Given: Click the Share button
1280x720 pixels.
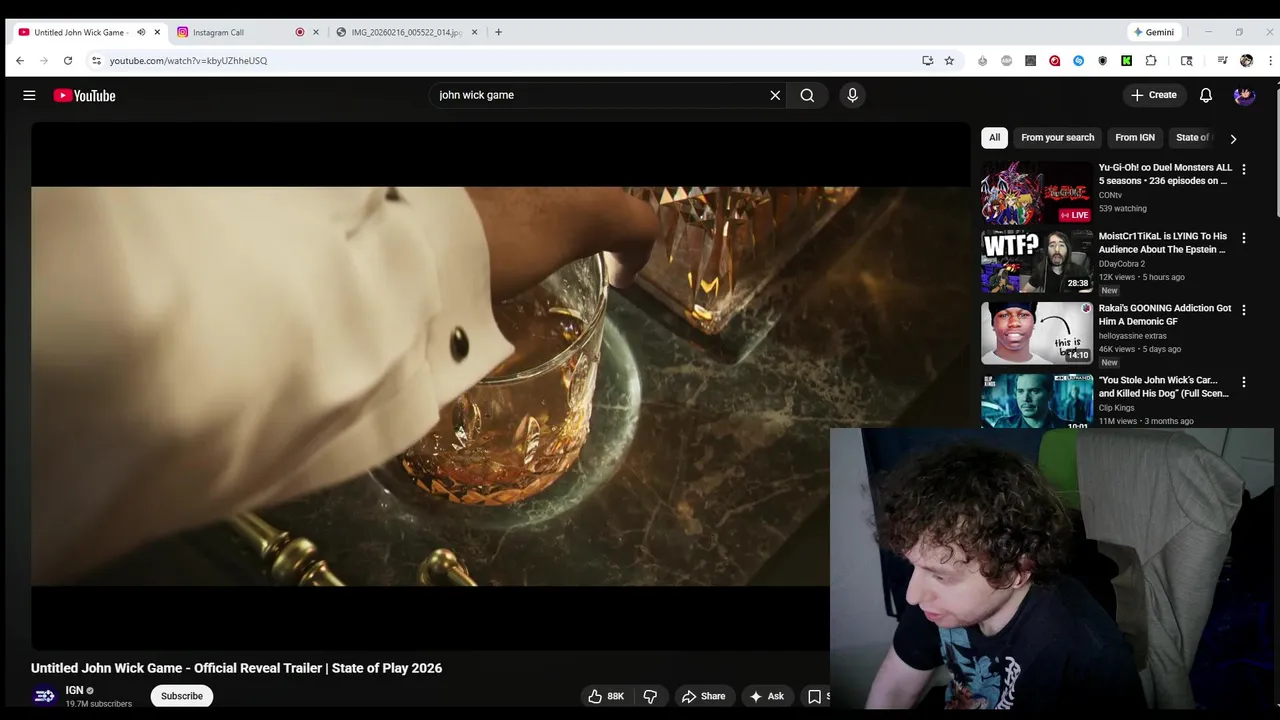Looking at the screenshot, I should [703, 696].
